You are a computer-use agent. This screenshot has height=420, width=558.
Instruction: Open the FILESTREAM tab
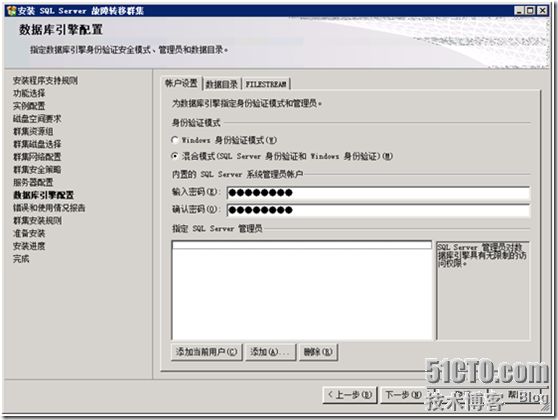(x=266, y=84)
